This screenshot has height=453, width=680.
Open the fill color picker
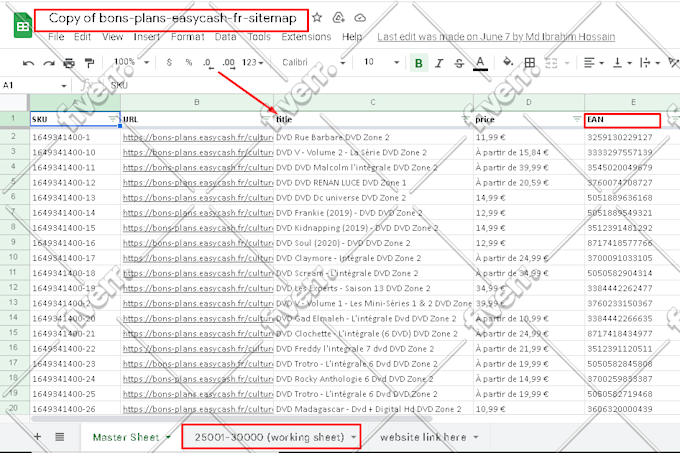tap(508, 62)
